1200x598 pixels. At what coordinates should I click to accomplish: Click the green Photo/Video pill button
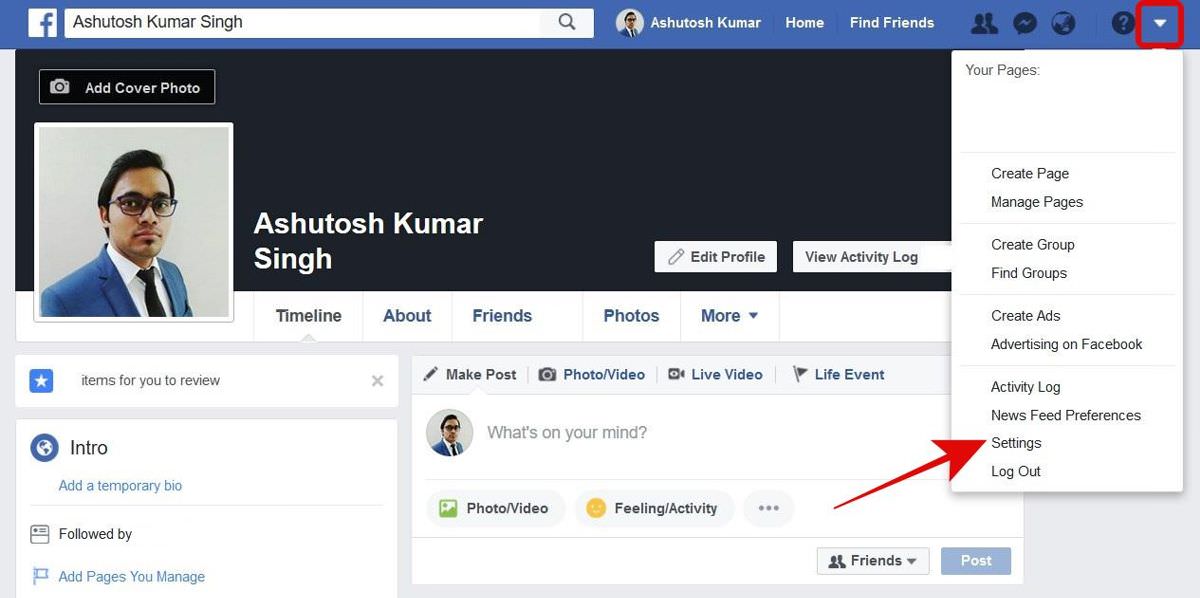pyautogui.click(x=495, y=508)
